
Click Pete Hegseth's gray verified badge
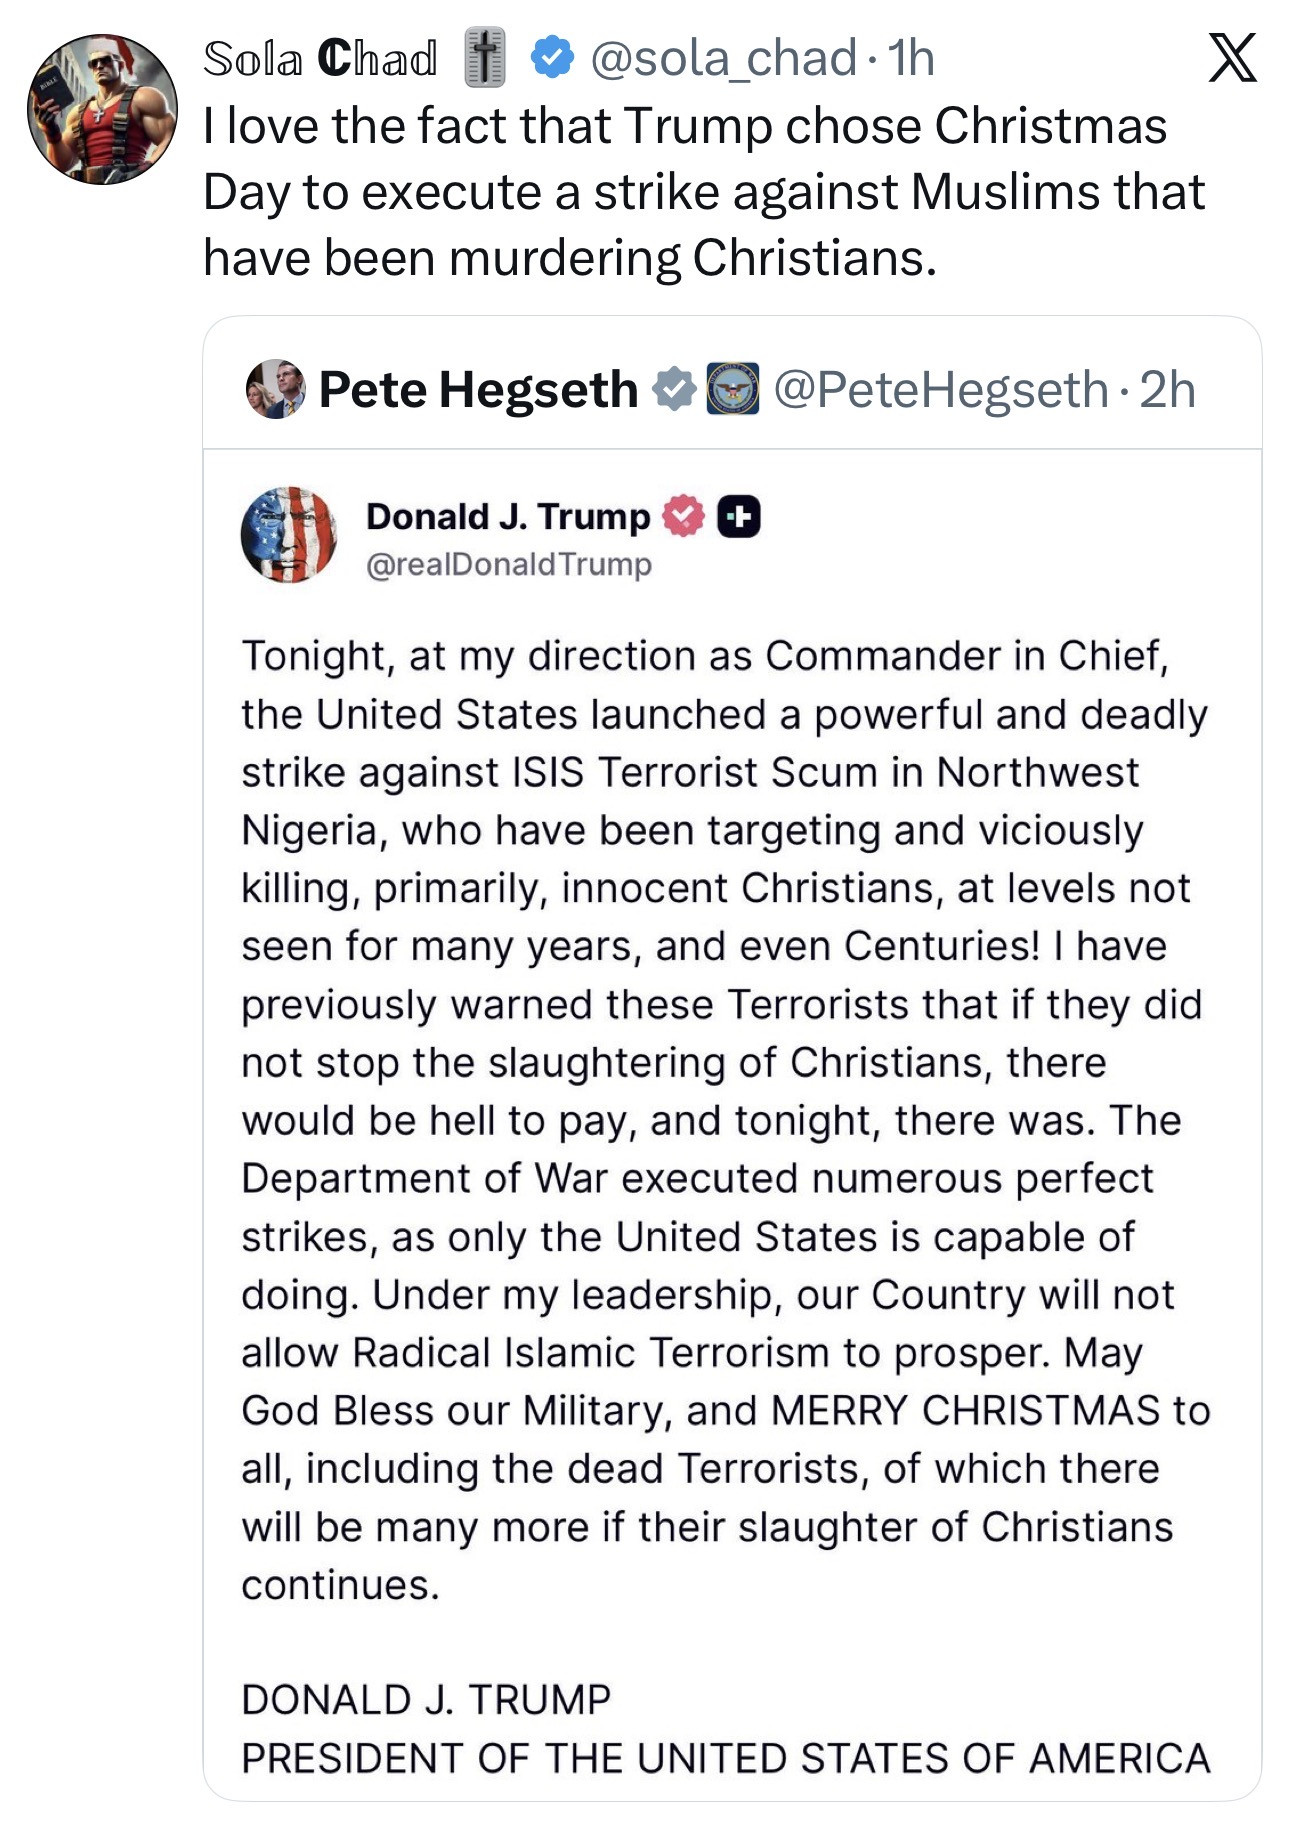tap(675, 389)
